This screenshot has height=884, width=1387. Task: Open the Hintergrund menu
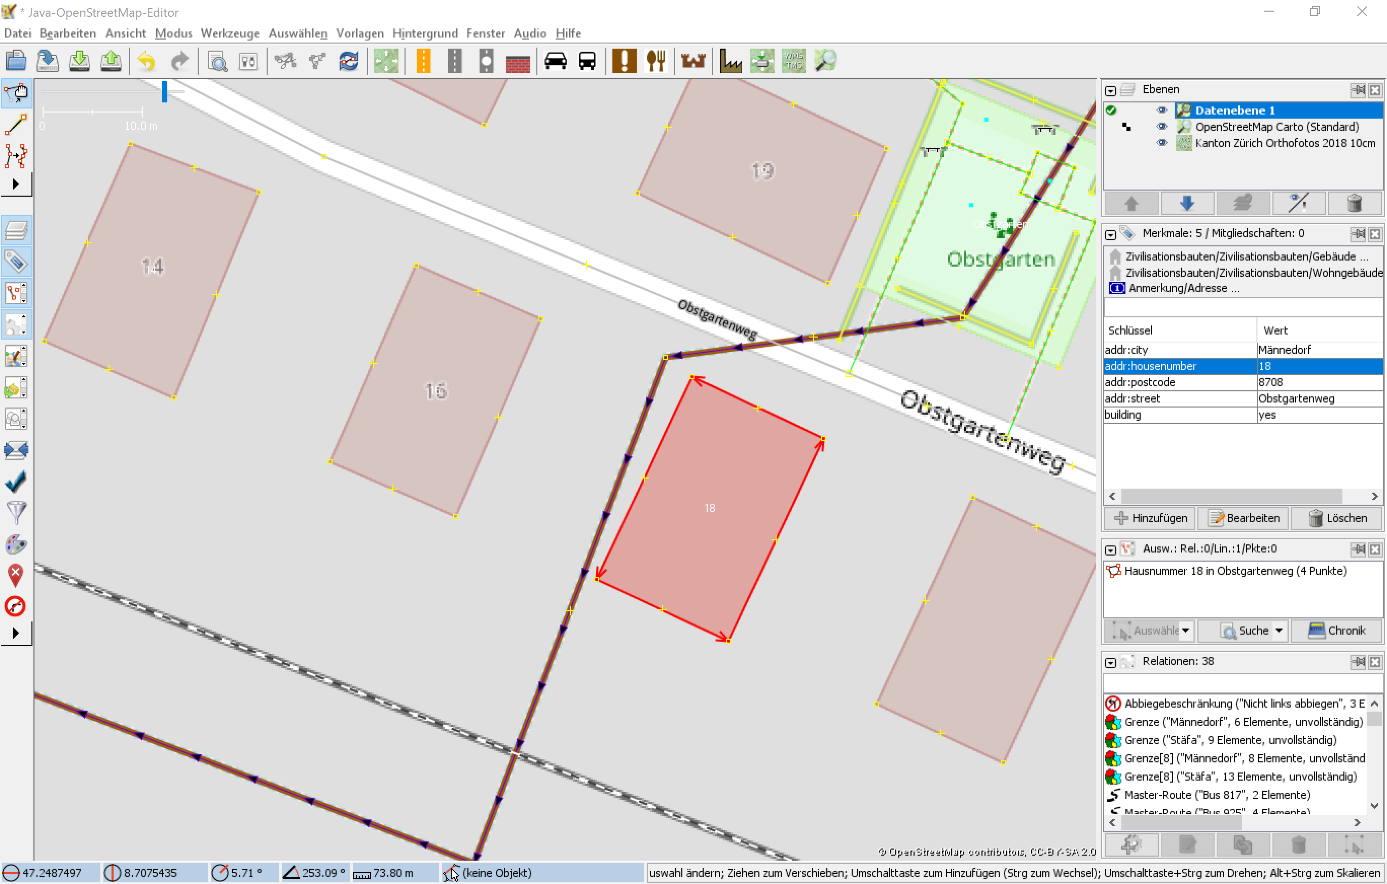[x=425, y=33]
